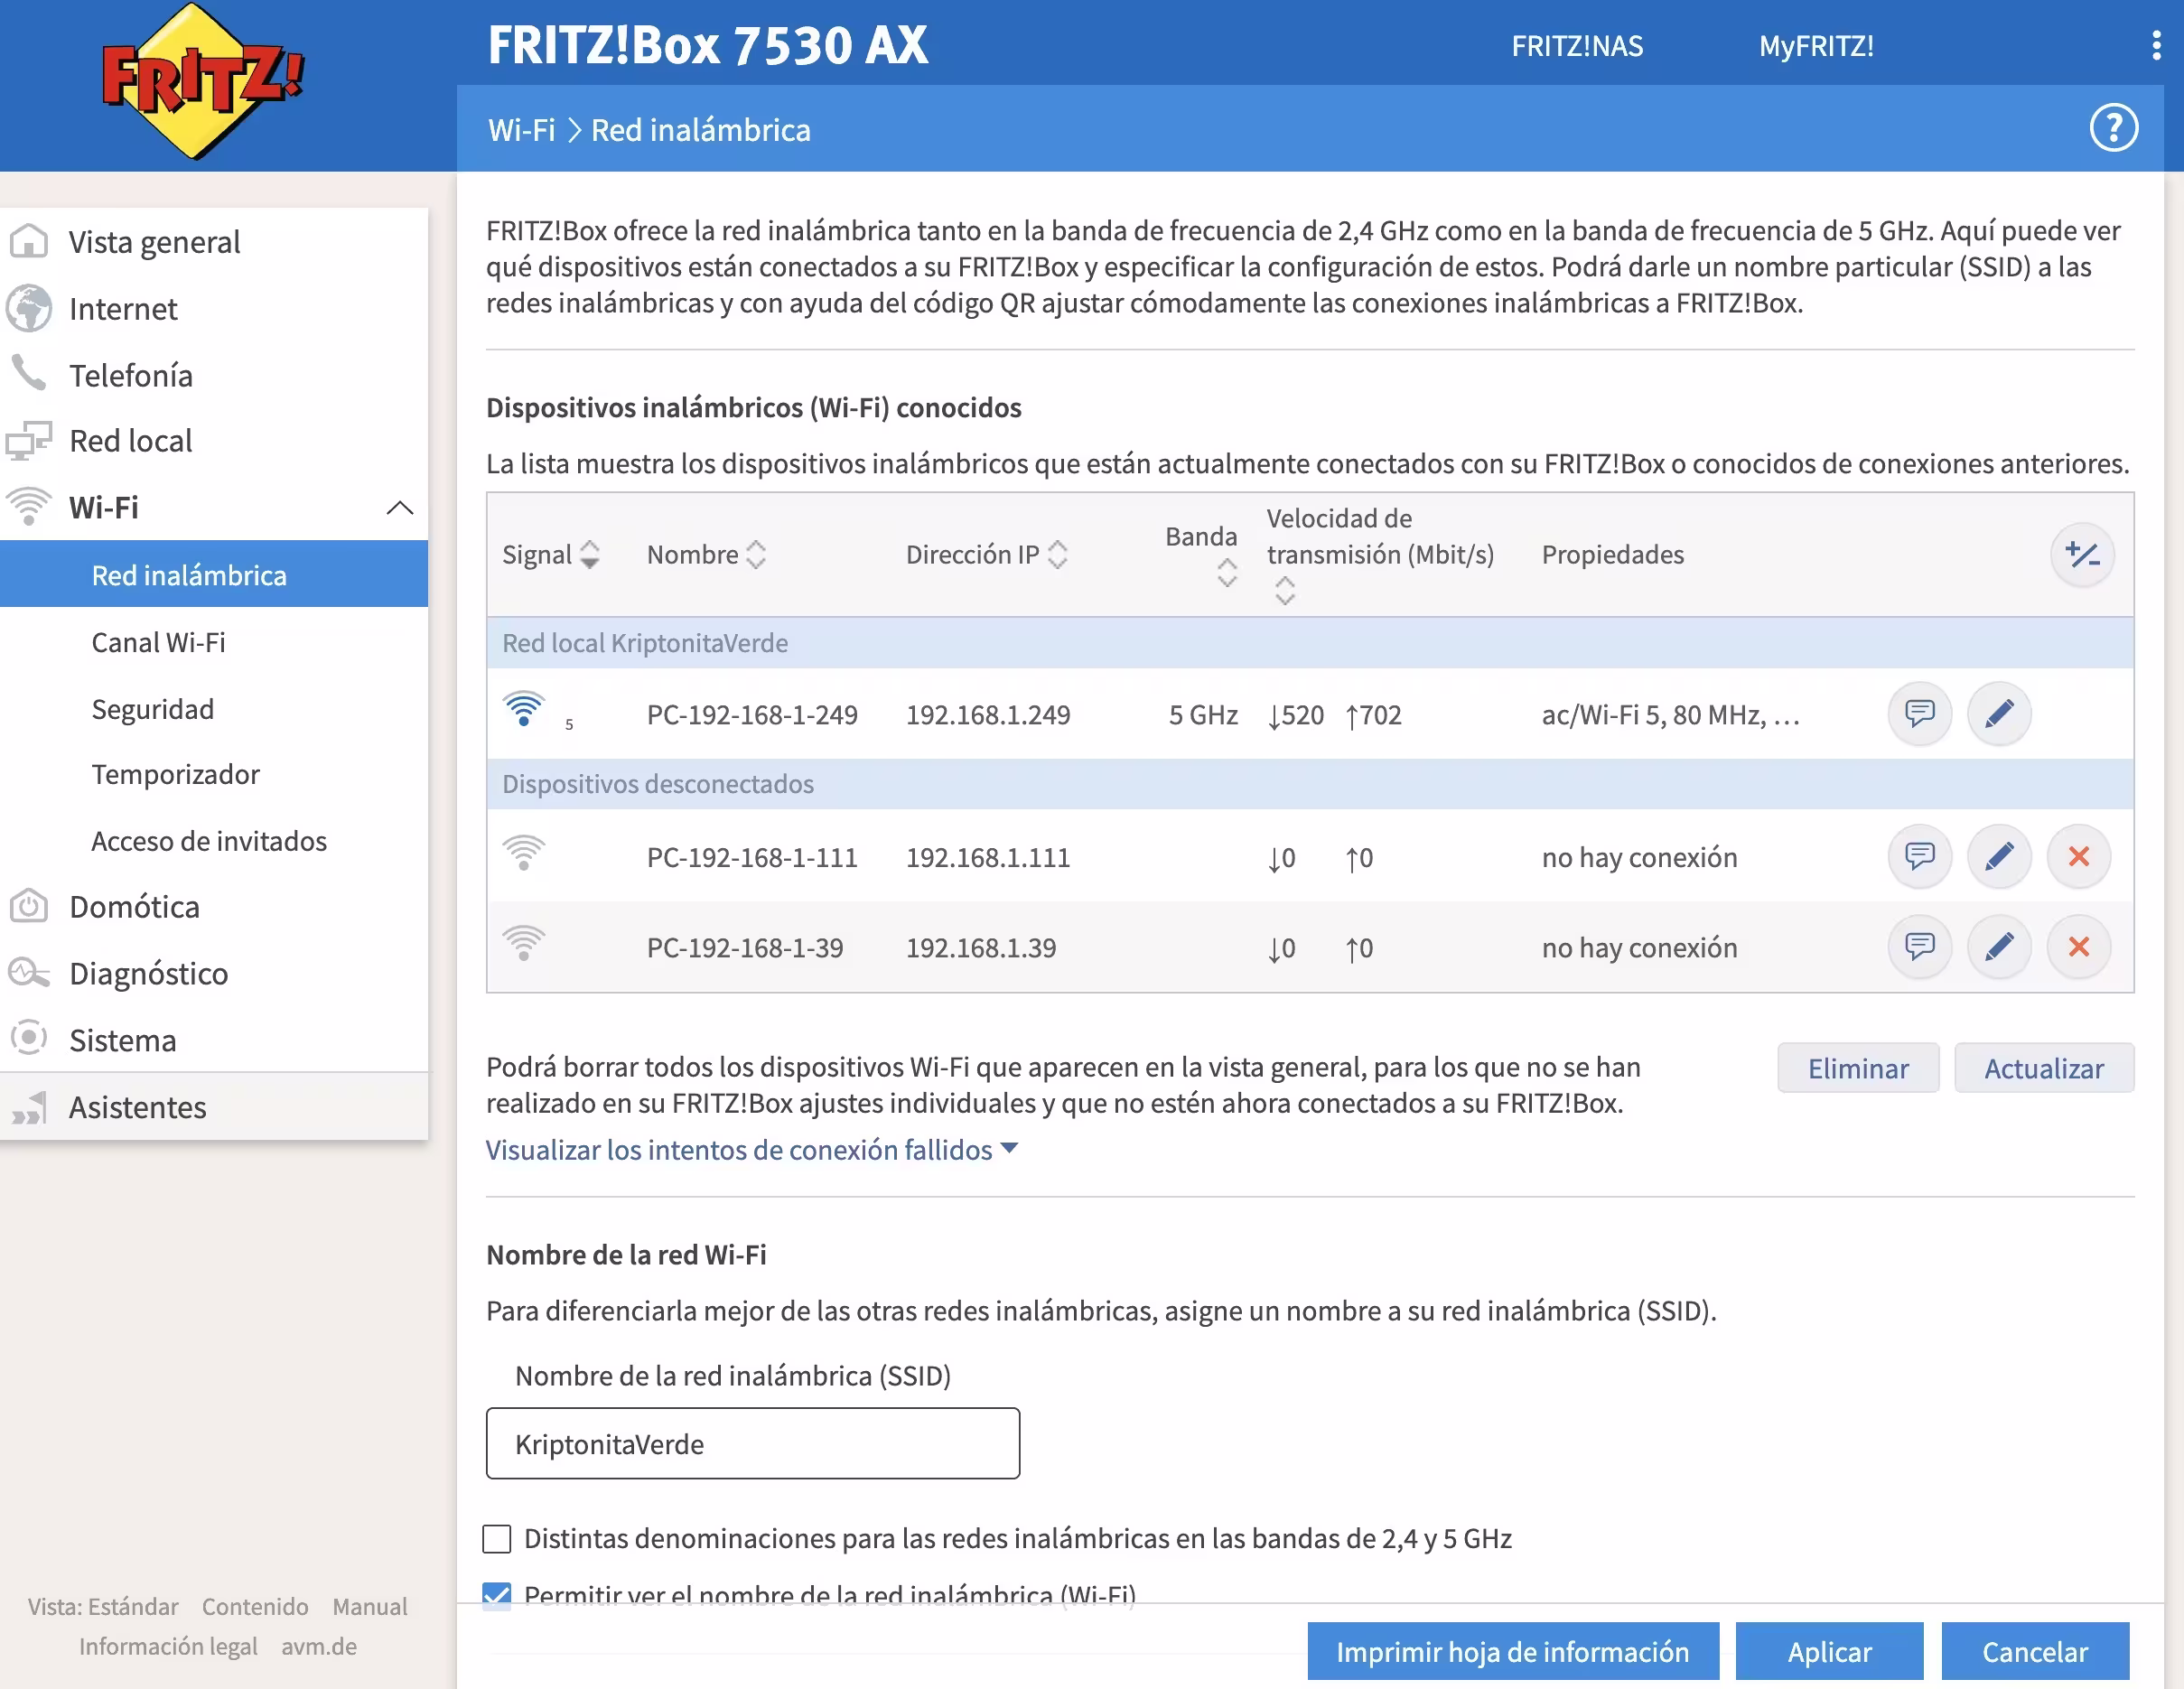The image size is (2184, 1689).
Task: Delete device PC-192-168-1-111 red X
Action: 2078,857
